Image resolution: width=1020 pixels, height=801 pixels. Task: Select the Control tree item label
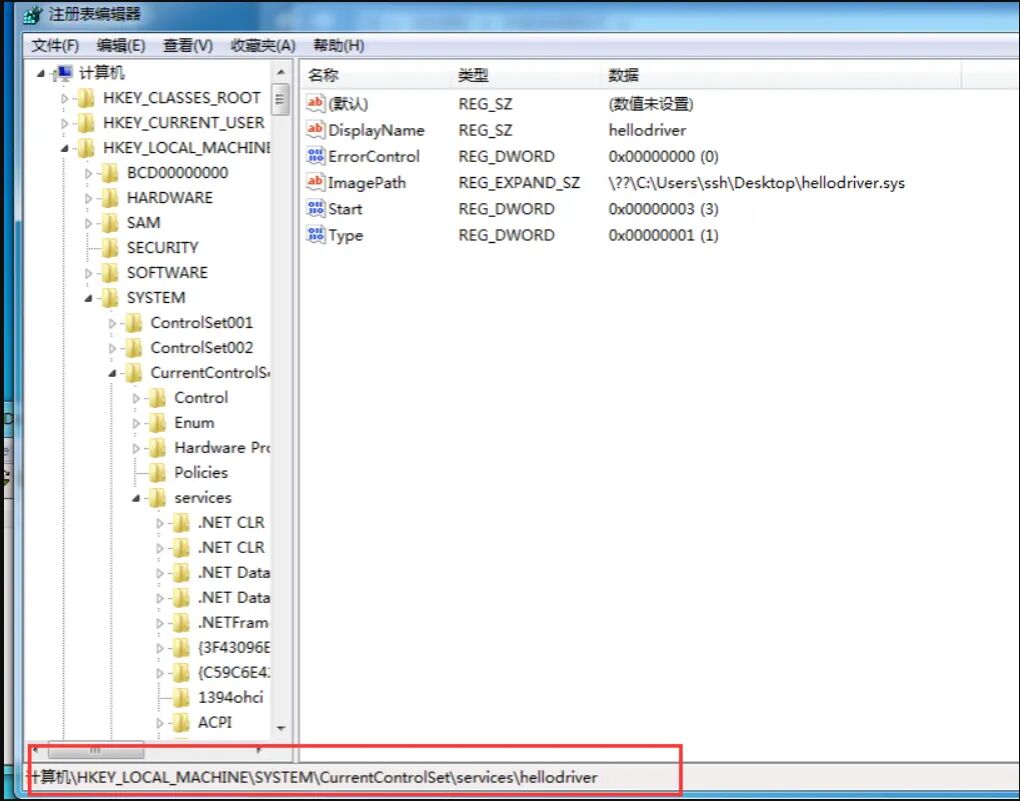201,398
